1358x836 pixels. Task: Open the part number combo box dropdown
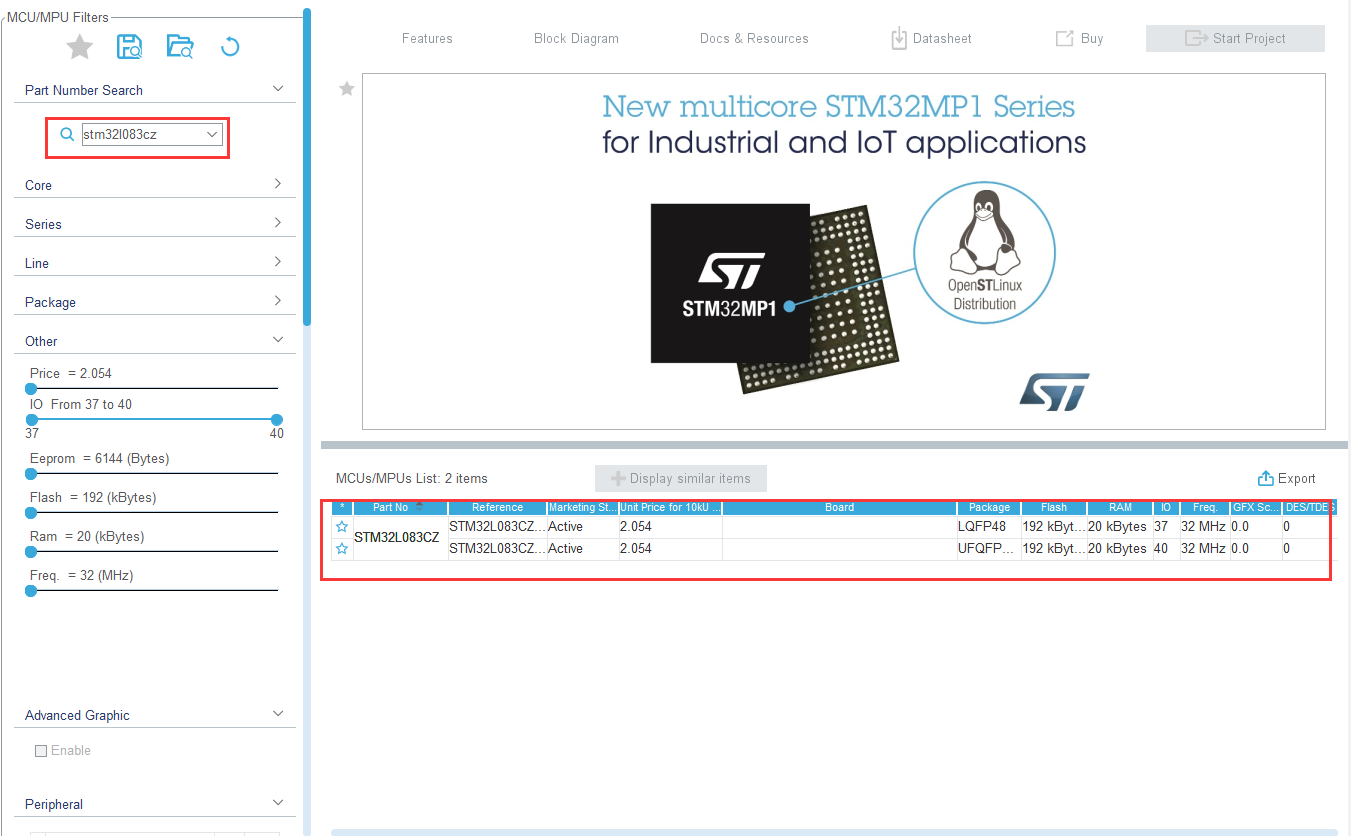212,134
